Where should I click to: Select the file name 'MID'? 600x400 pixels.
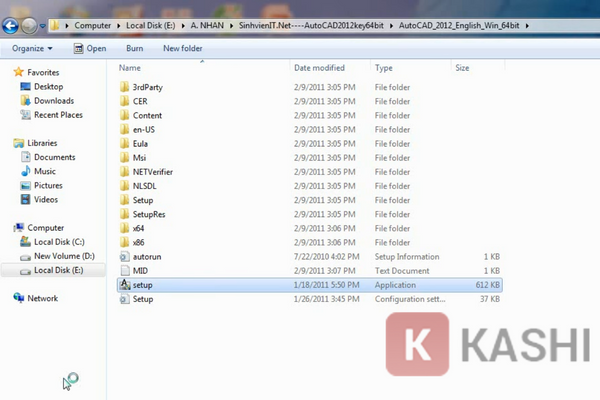[x=140, y=271]
